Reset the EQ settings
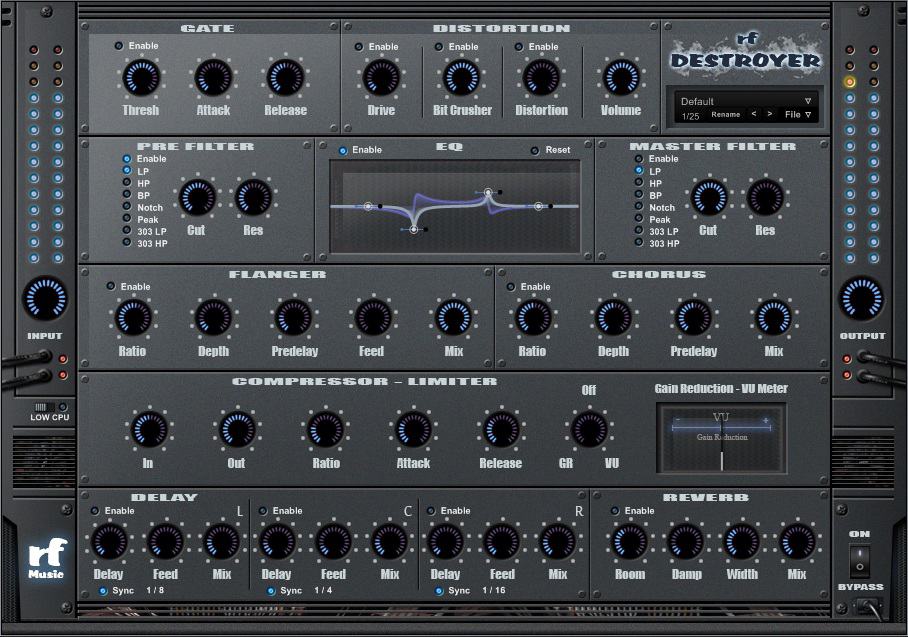This screenshot has height=637, width=908. pyautogui.click(x=534, y=150)
